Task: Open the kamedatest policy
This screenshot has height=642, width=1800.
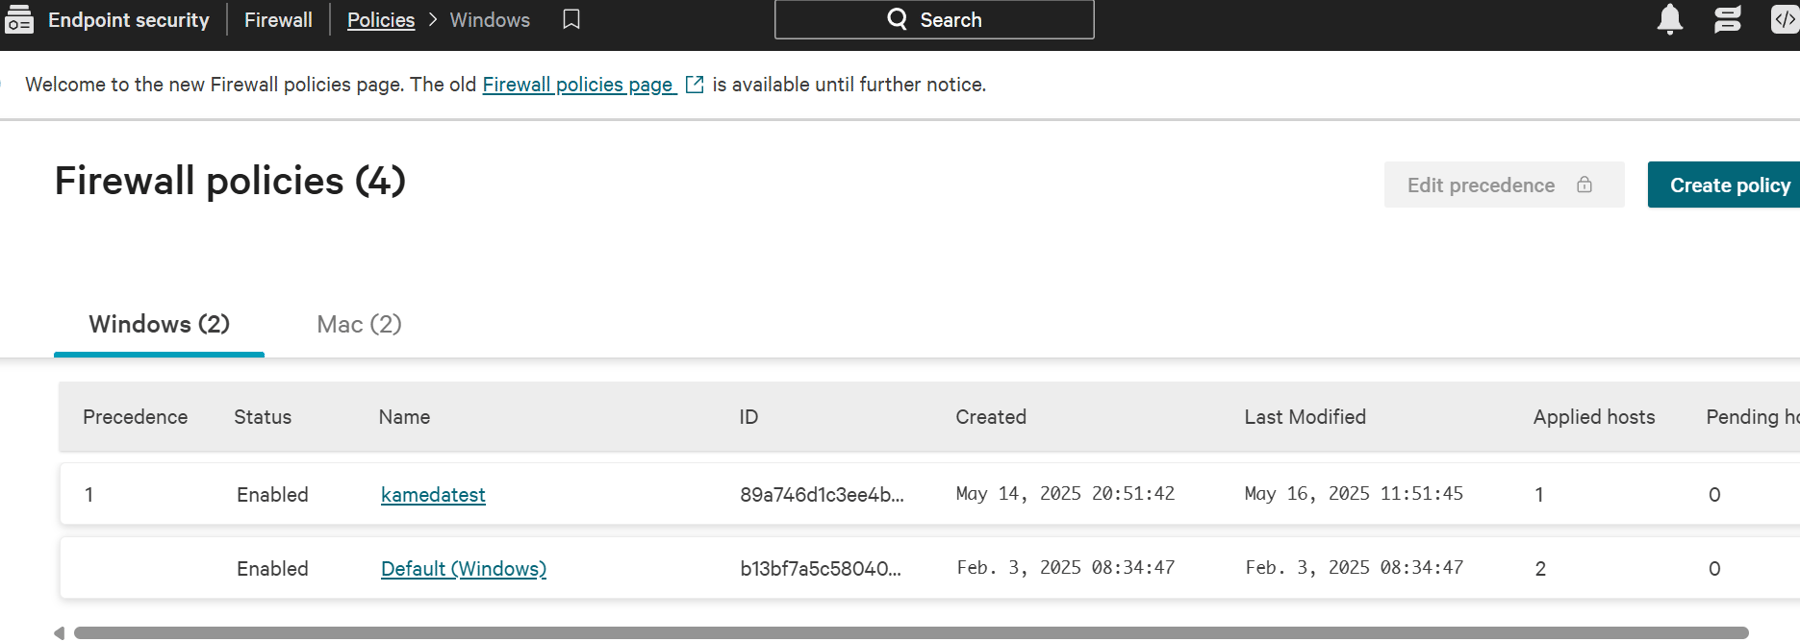Action: (x=433, y=495)
